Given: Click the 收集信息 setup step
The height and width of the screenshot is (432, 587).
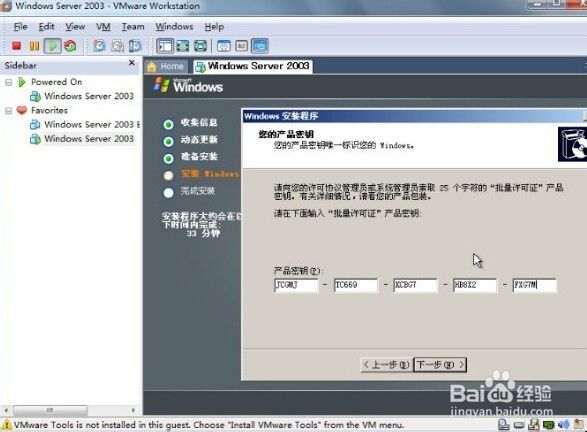Looking at the screenshot, I should click(x=199, y=122).
